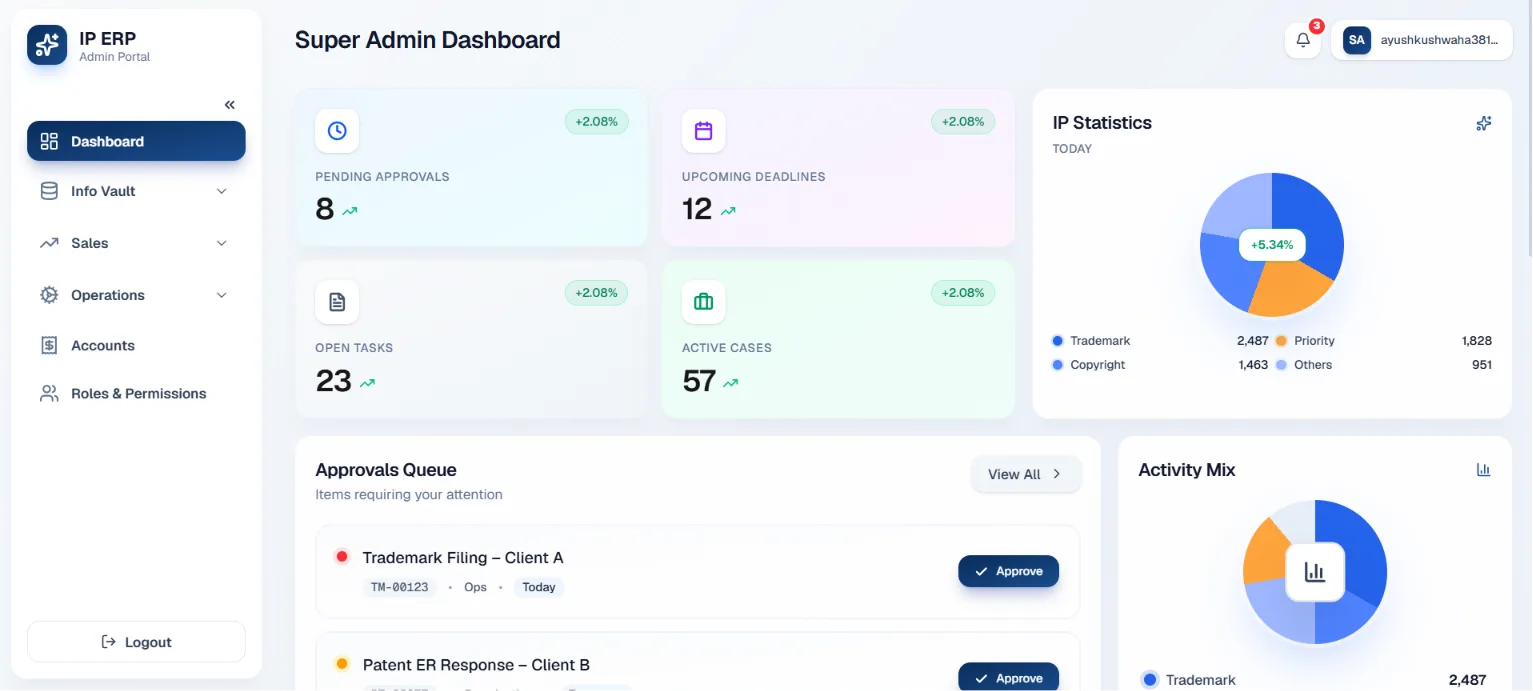The width and height of the screenshot is (1533, 691).
Task: Click the Logout door-arrow icon
Action: [109, 642]
